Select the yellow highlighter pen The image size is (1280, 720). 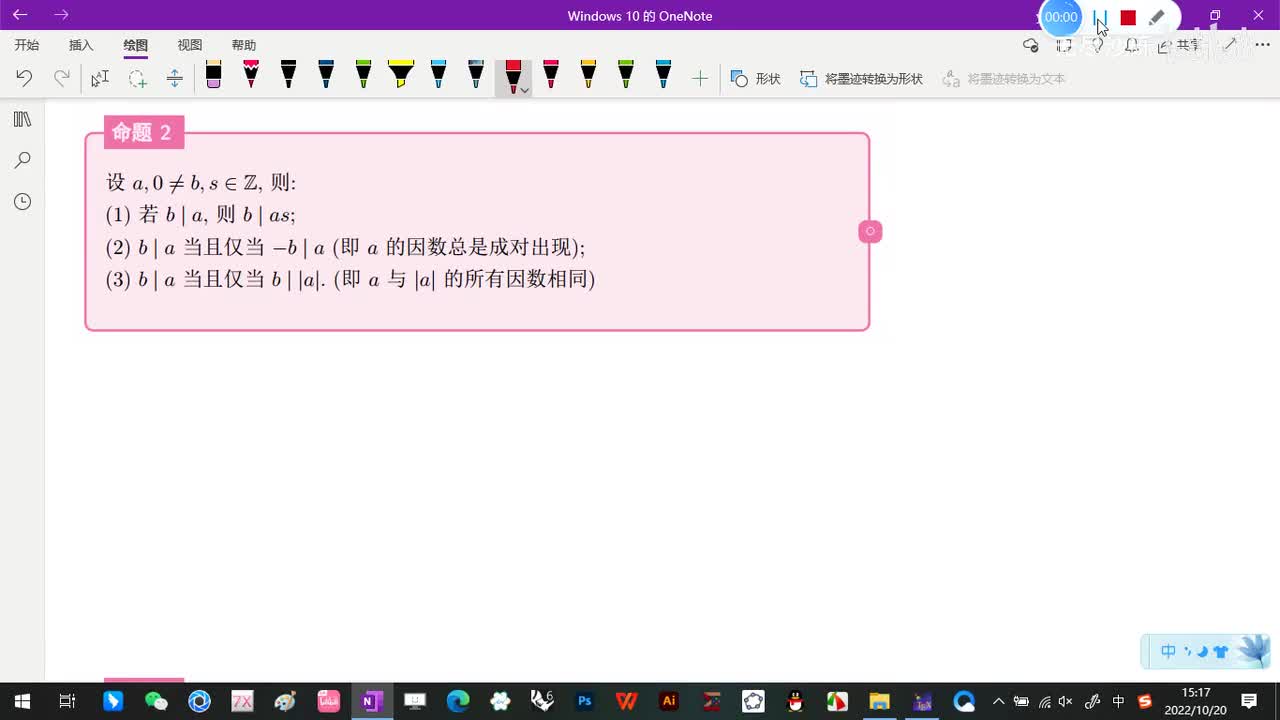tap(400, 75)
